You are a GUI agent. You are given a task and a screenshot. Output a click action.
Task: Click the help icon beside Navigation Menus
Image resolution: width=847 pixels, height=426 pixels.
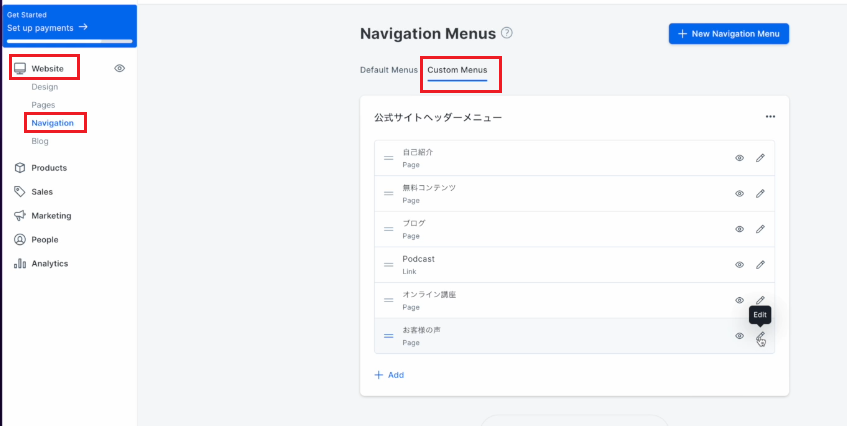(507, 33)
